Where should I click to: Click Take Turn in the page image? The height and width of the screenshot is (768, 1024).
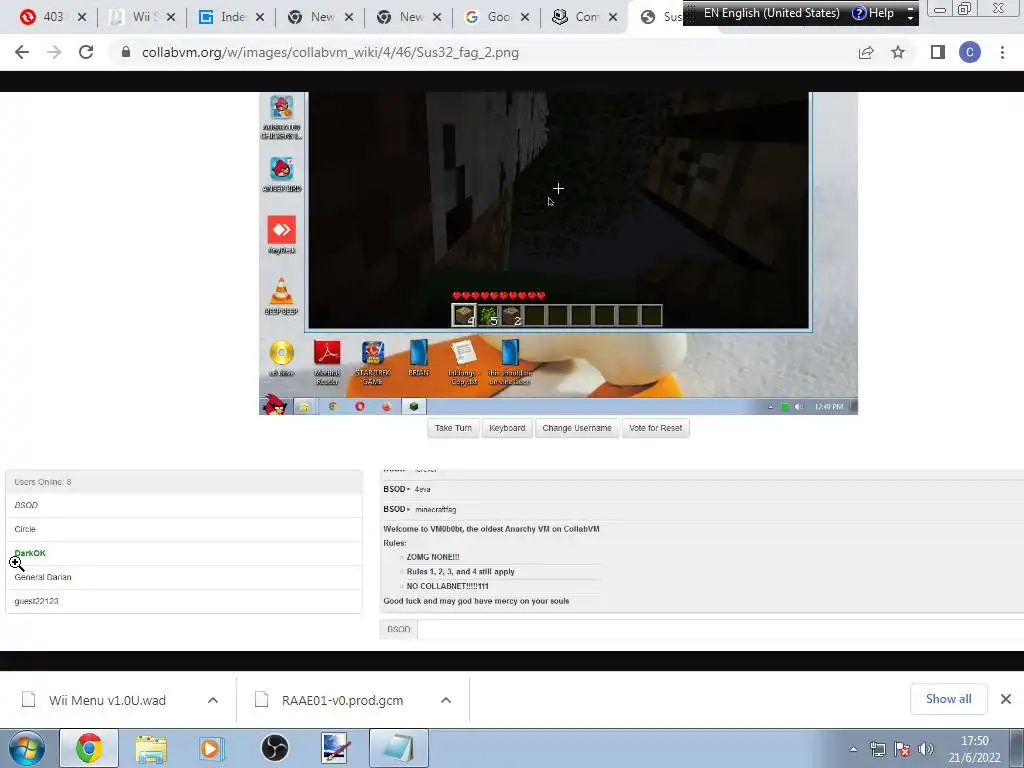(453, 428)
